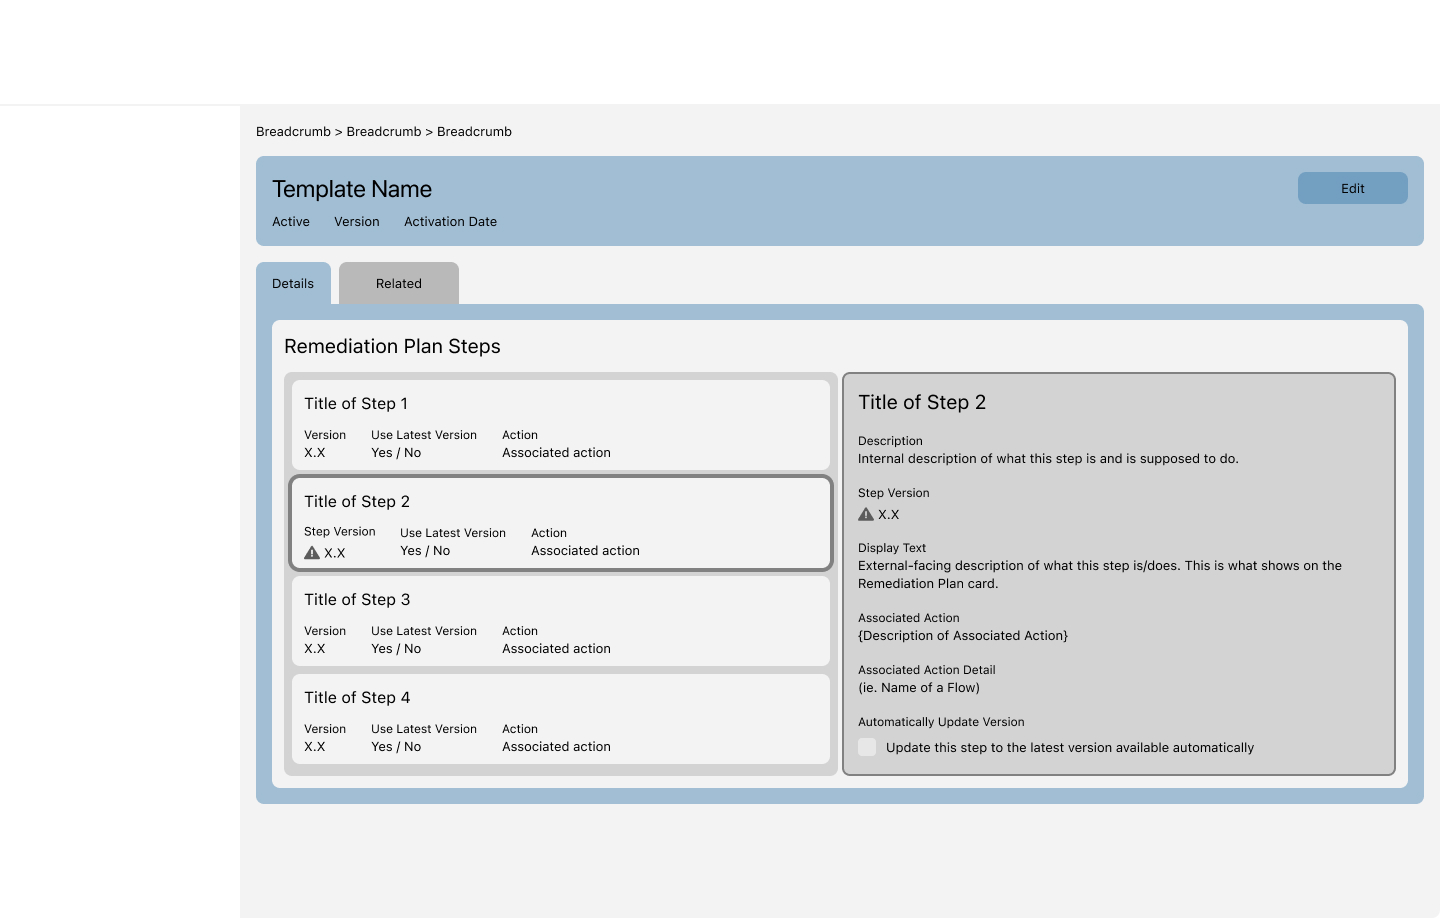This screenshot has width=1440, height=918.
Task: Click the Active status label
Action: pyautogui.click(x=291, y=221)
